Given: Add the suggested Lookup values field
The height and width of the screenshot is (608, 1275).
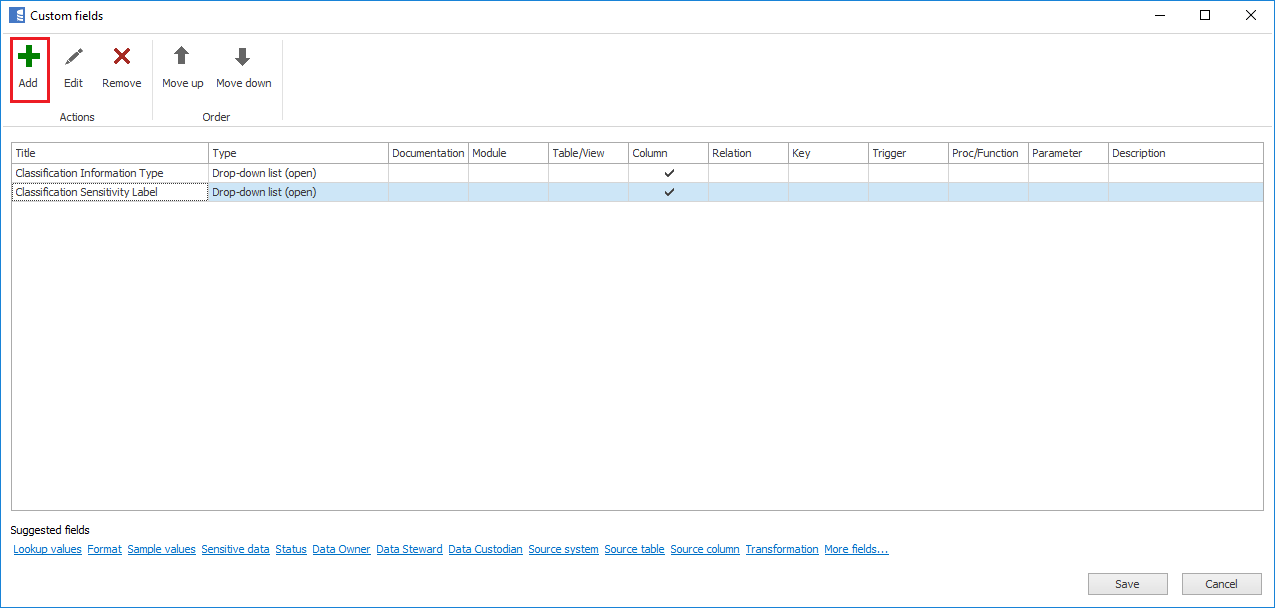Looking at the screenshot, I should (47, 549).
